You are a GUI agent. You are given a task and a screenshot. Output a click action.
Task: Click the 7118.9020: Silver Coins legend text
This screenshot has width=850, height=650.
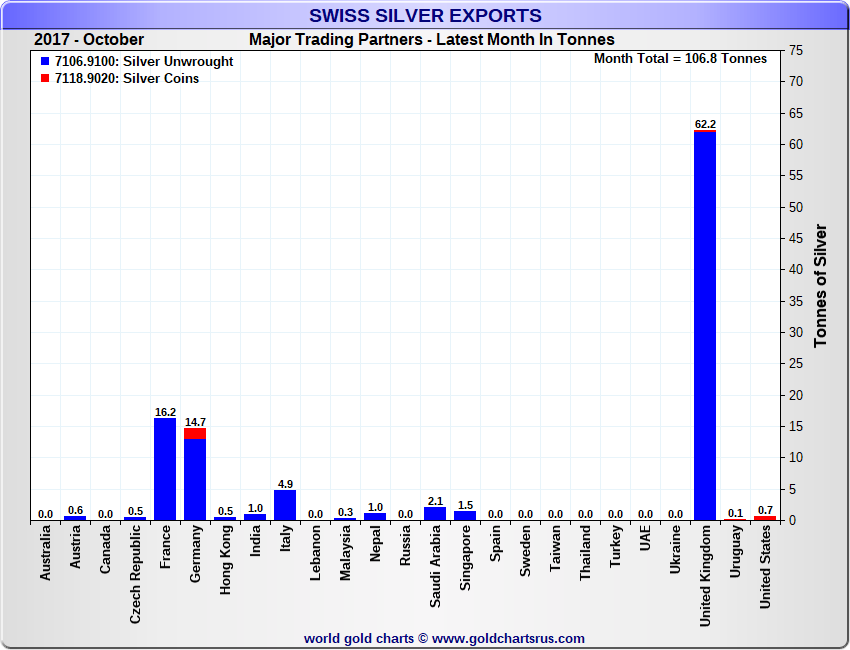tap(127, 79)
